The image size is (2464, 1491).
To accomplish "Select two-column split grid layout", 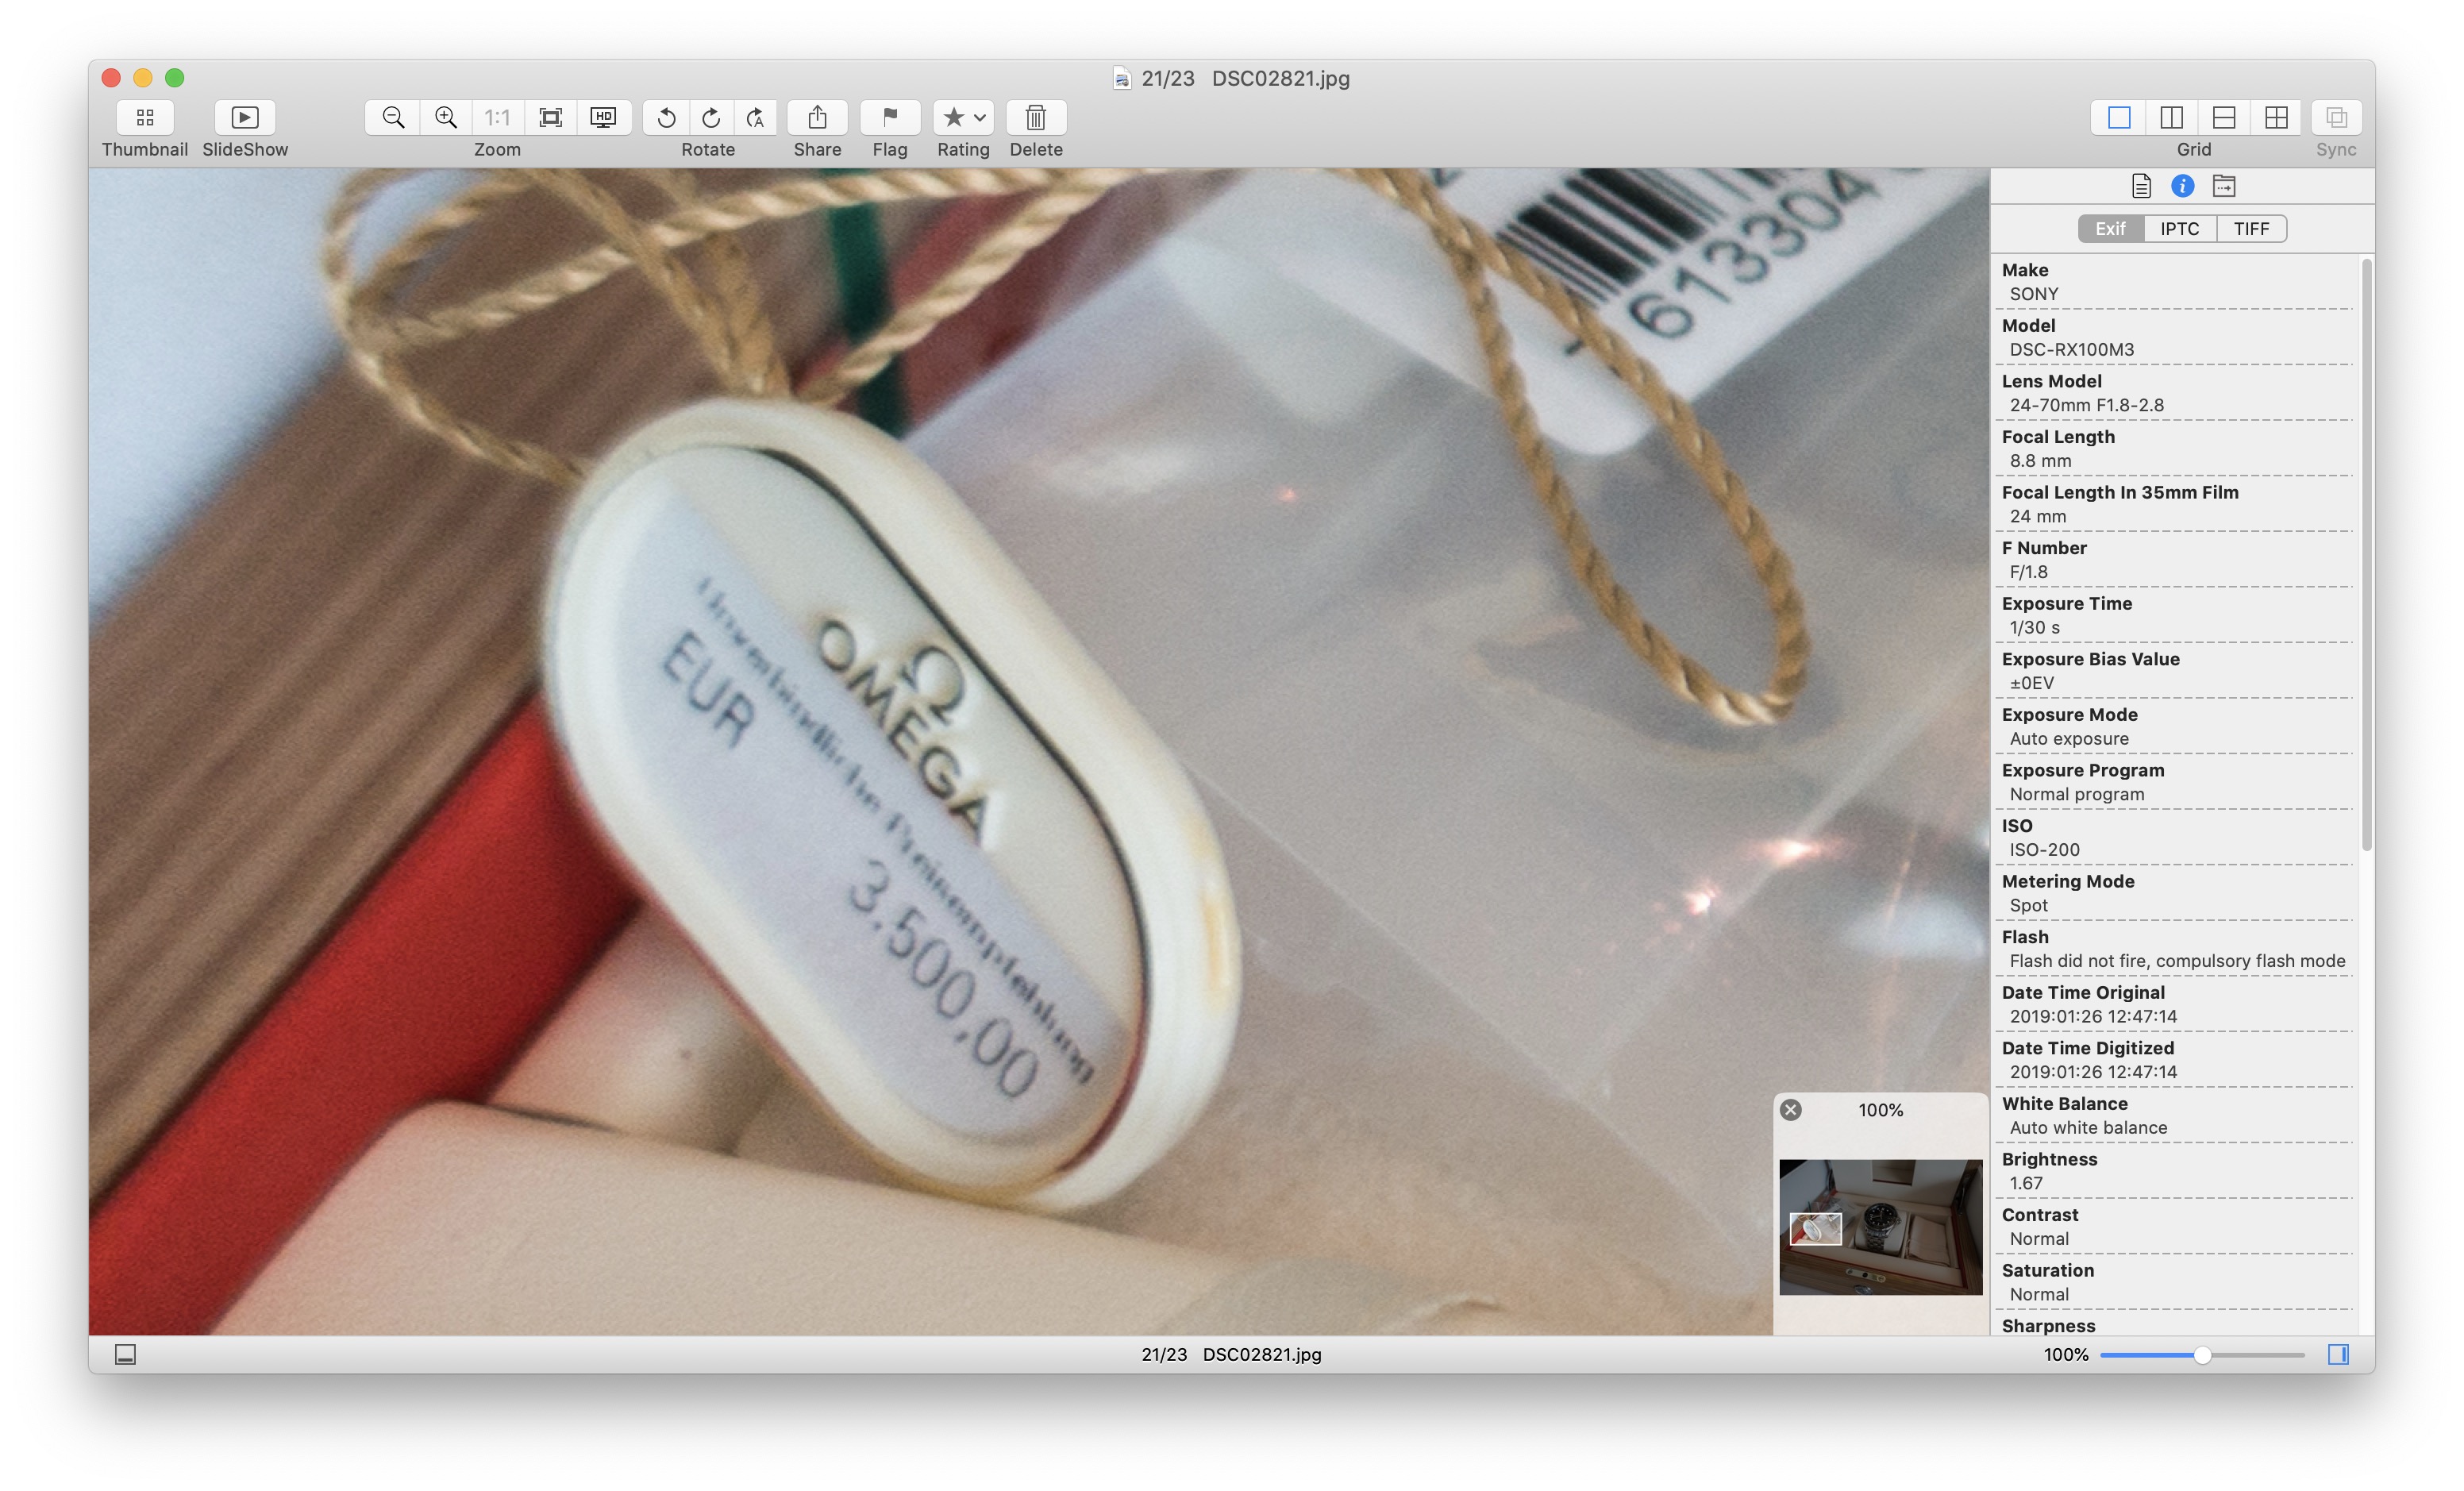I will (x=2171, y=118).
